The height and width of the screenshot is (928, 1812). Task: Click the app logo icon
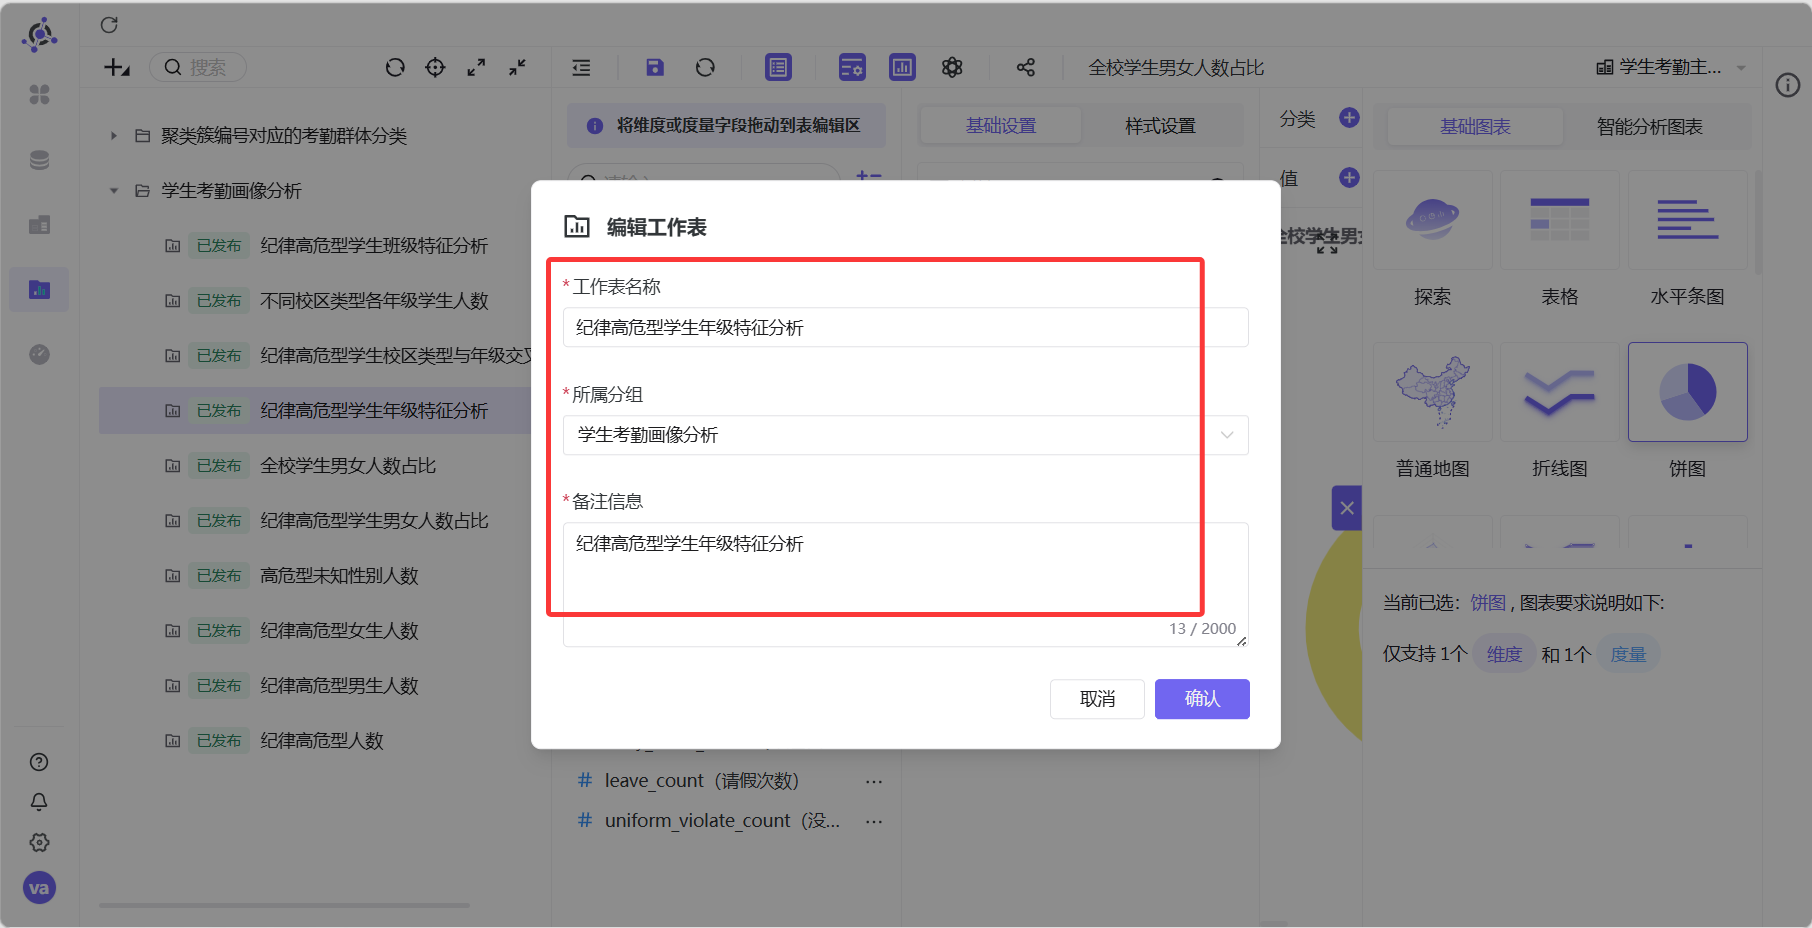(x=39, y=35)
